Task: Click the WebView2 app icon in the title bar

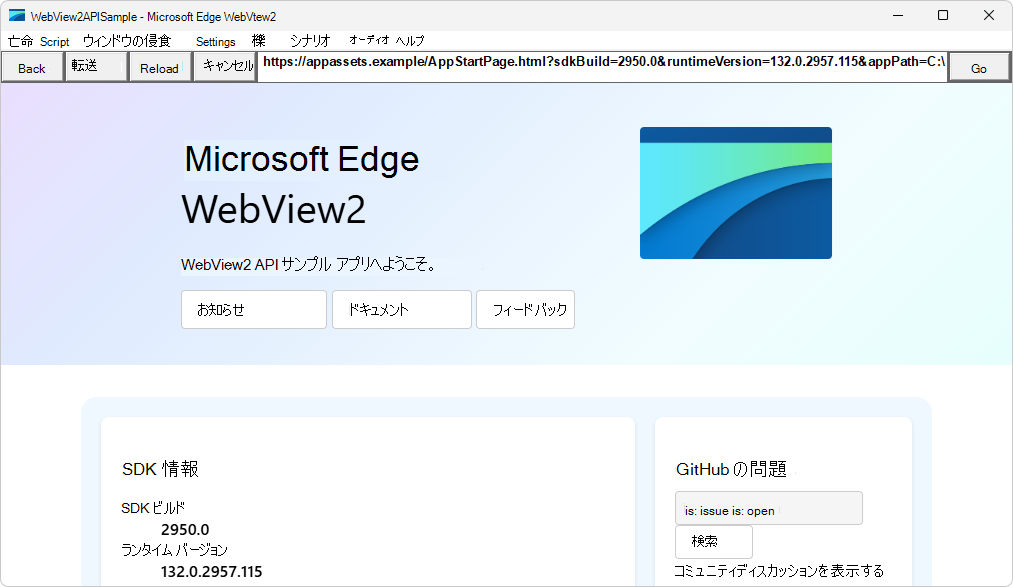Action: pyautogui.click(x=16, y=14)
